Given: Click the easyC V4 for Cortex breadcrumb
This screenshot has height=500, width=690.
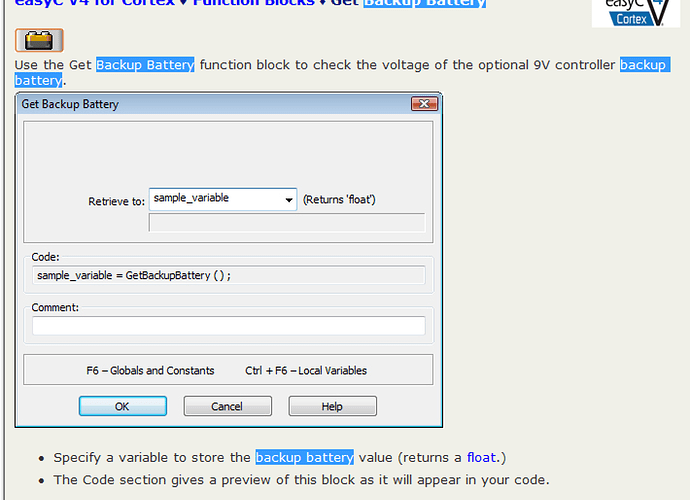Looking at the screenshot, I should (x=95, y=3).
